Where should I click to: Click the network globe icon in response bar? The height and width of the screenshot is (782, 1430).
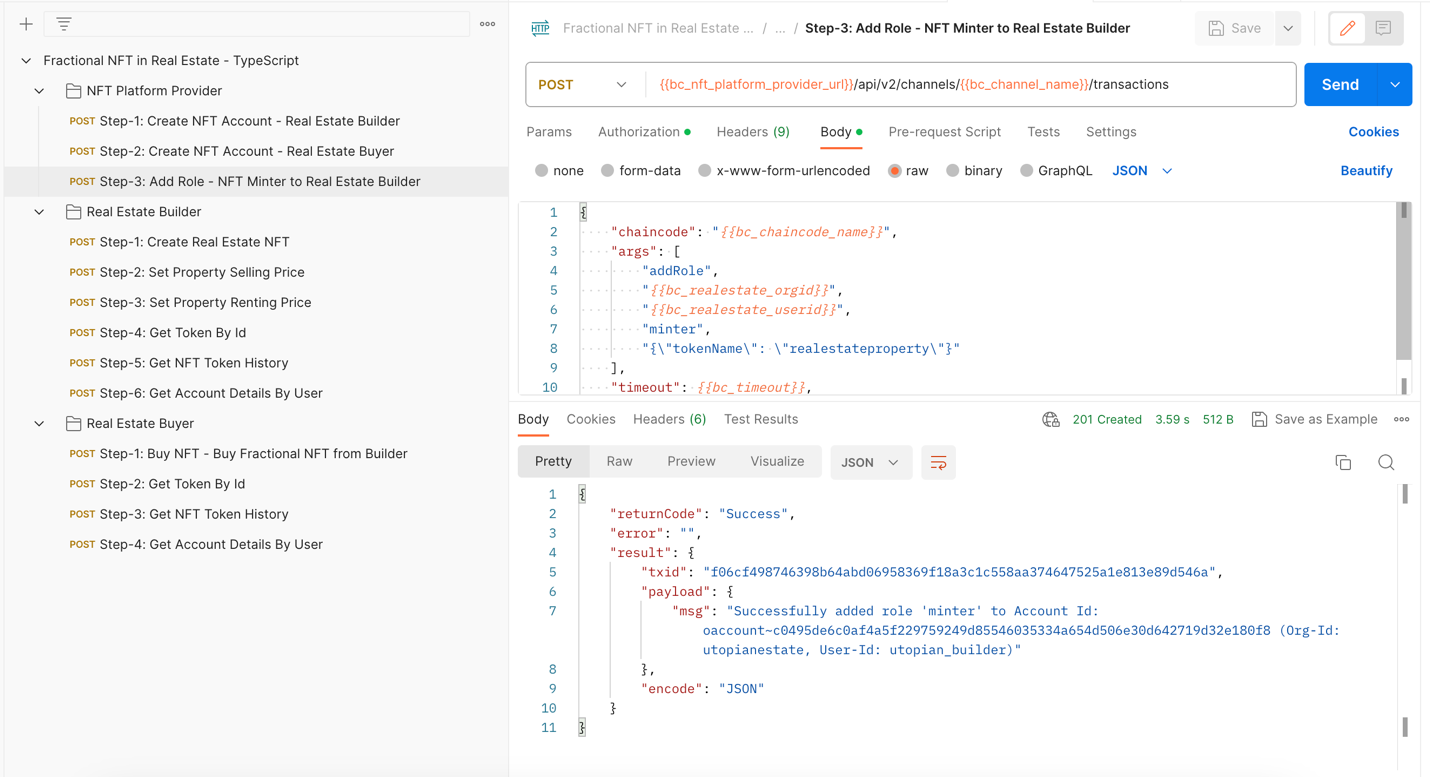point(1050,420)
